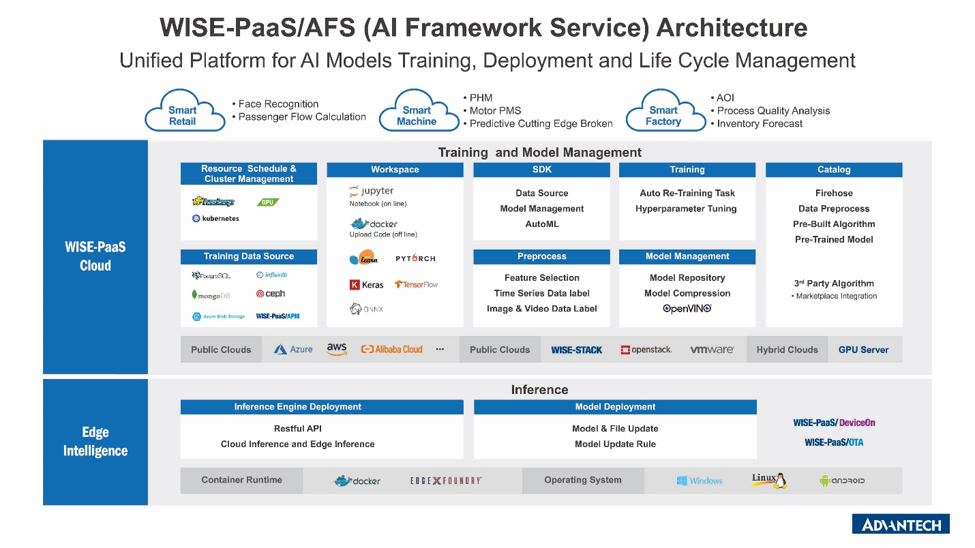
Task: Click the Edge Intelligence side panel
Action: [95, 442]
